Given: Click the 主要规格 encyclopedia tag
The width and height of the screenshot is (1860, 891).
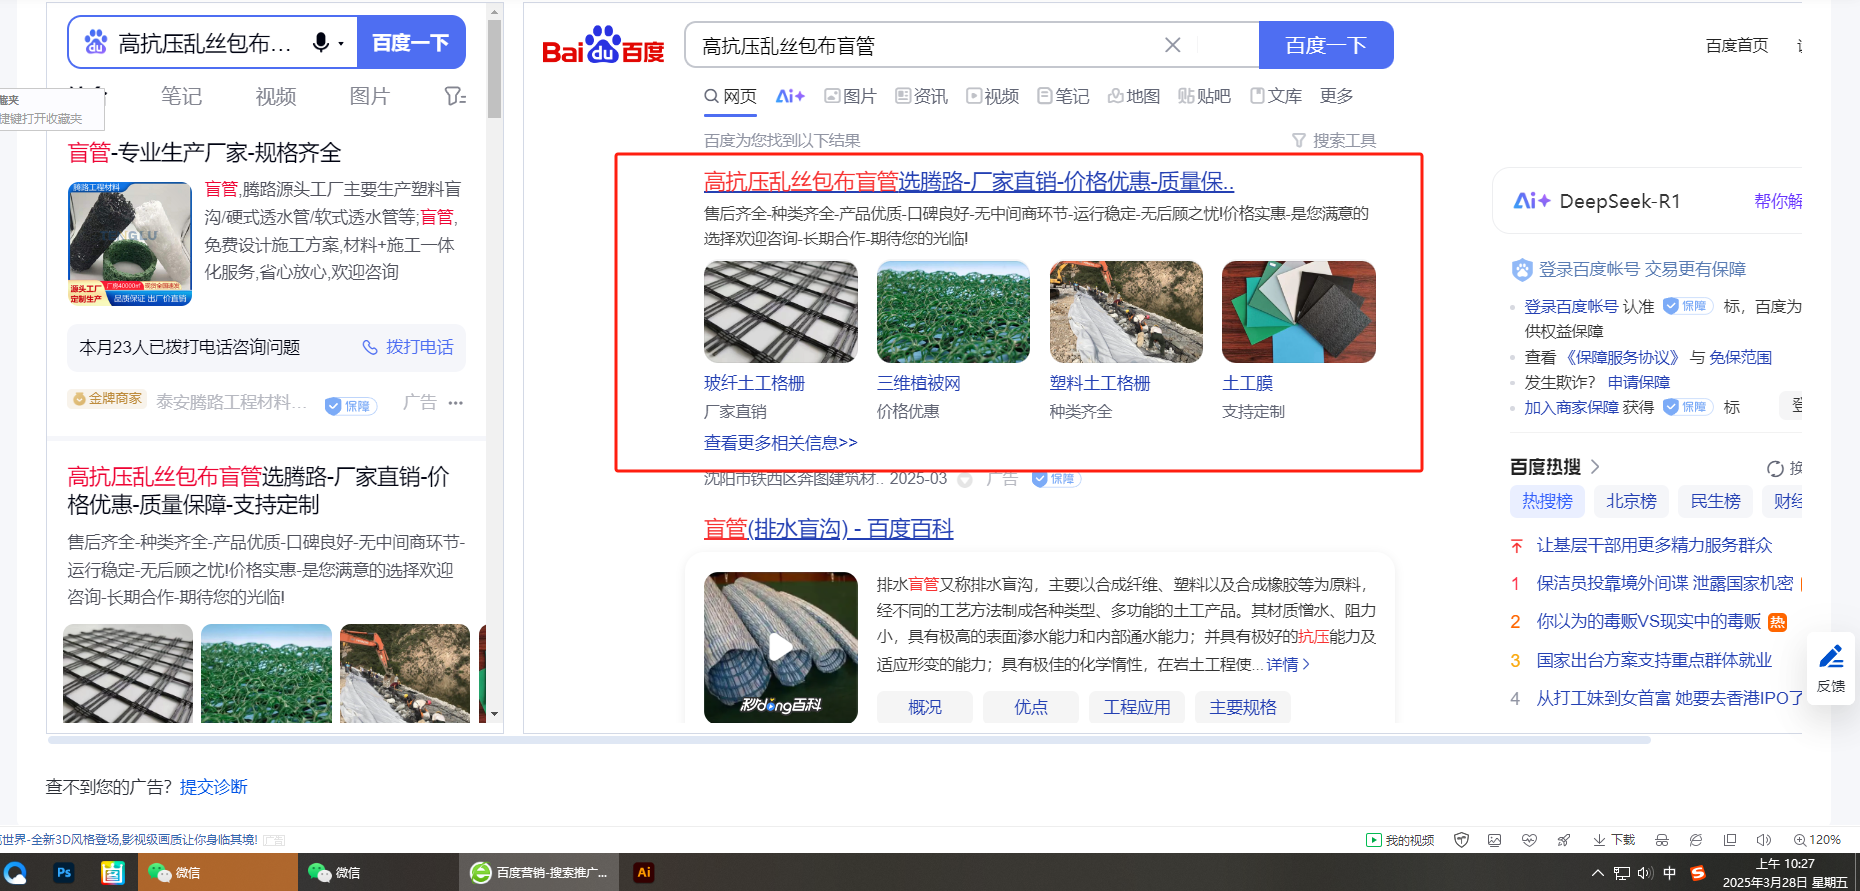Looking at the screenshot, I should tap(1243, 707).
